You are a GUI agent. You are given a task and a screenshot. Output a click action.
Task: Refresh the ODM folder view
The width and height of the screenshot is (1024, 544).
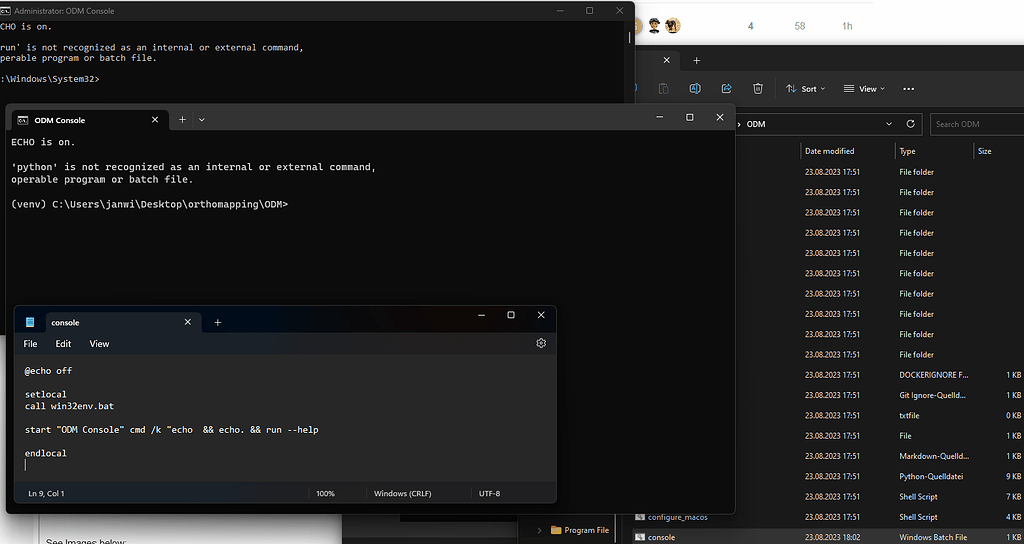click(x=910, y=124)
